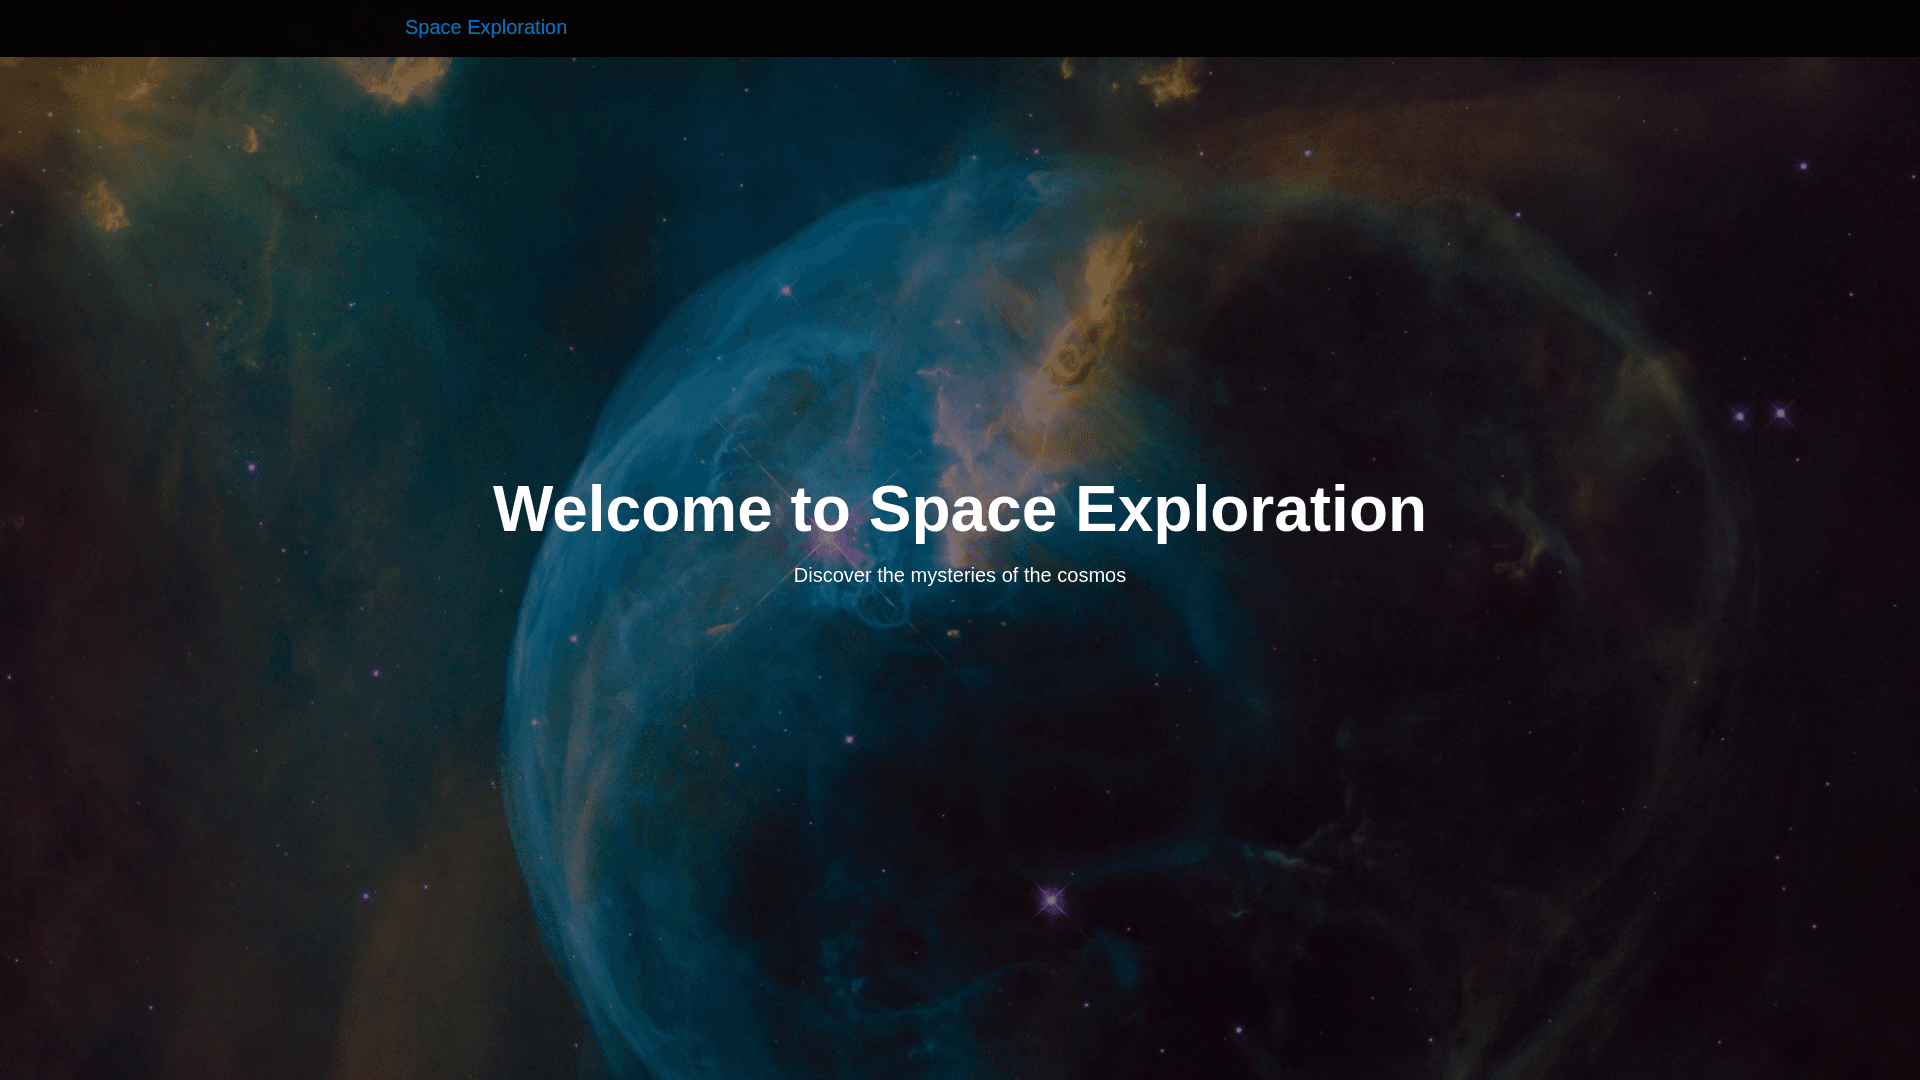Click the Discover the mysteries subtitle text

(959, 575)
